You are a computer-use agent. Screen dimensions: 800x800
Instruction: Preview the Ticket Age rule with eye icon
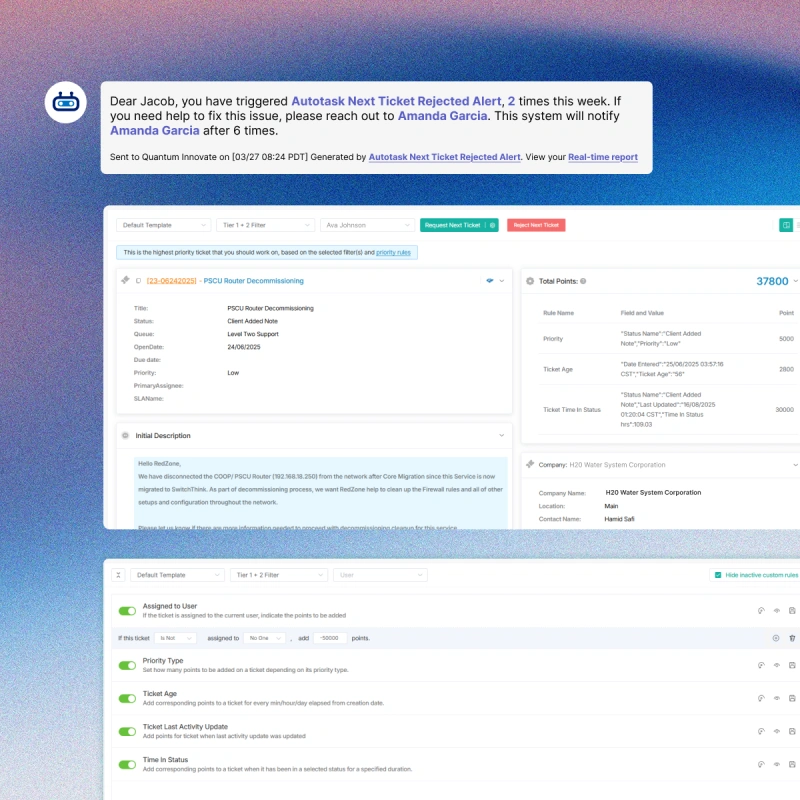[x=777, y=698]
